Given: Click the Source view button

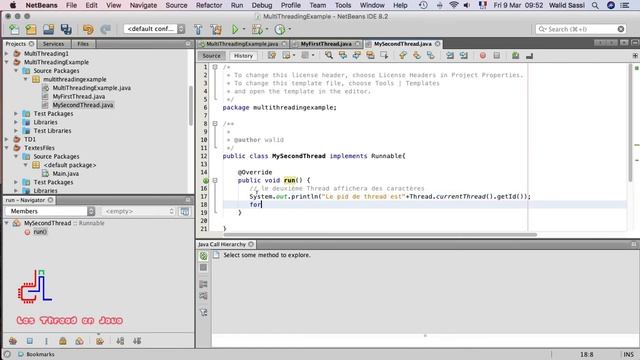Looking at the screenshot, I should tap(211, 56).
